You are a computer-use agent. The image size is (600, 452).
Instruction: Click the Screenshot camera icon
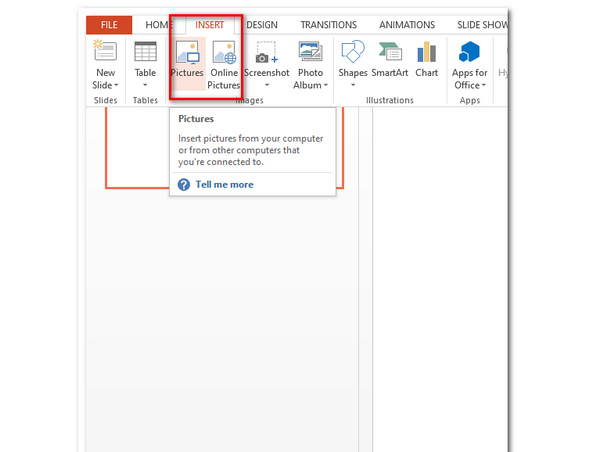[x=267, y=52]
